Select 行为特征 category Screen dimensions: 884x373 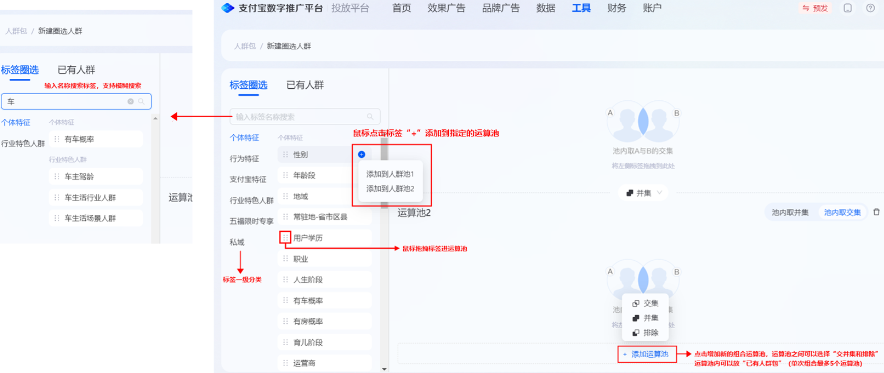(x=244, y=158)
